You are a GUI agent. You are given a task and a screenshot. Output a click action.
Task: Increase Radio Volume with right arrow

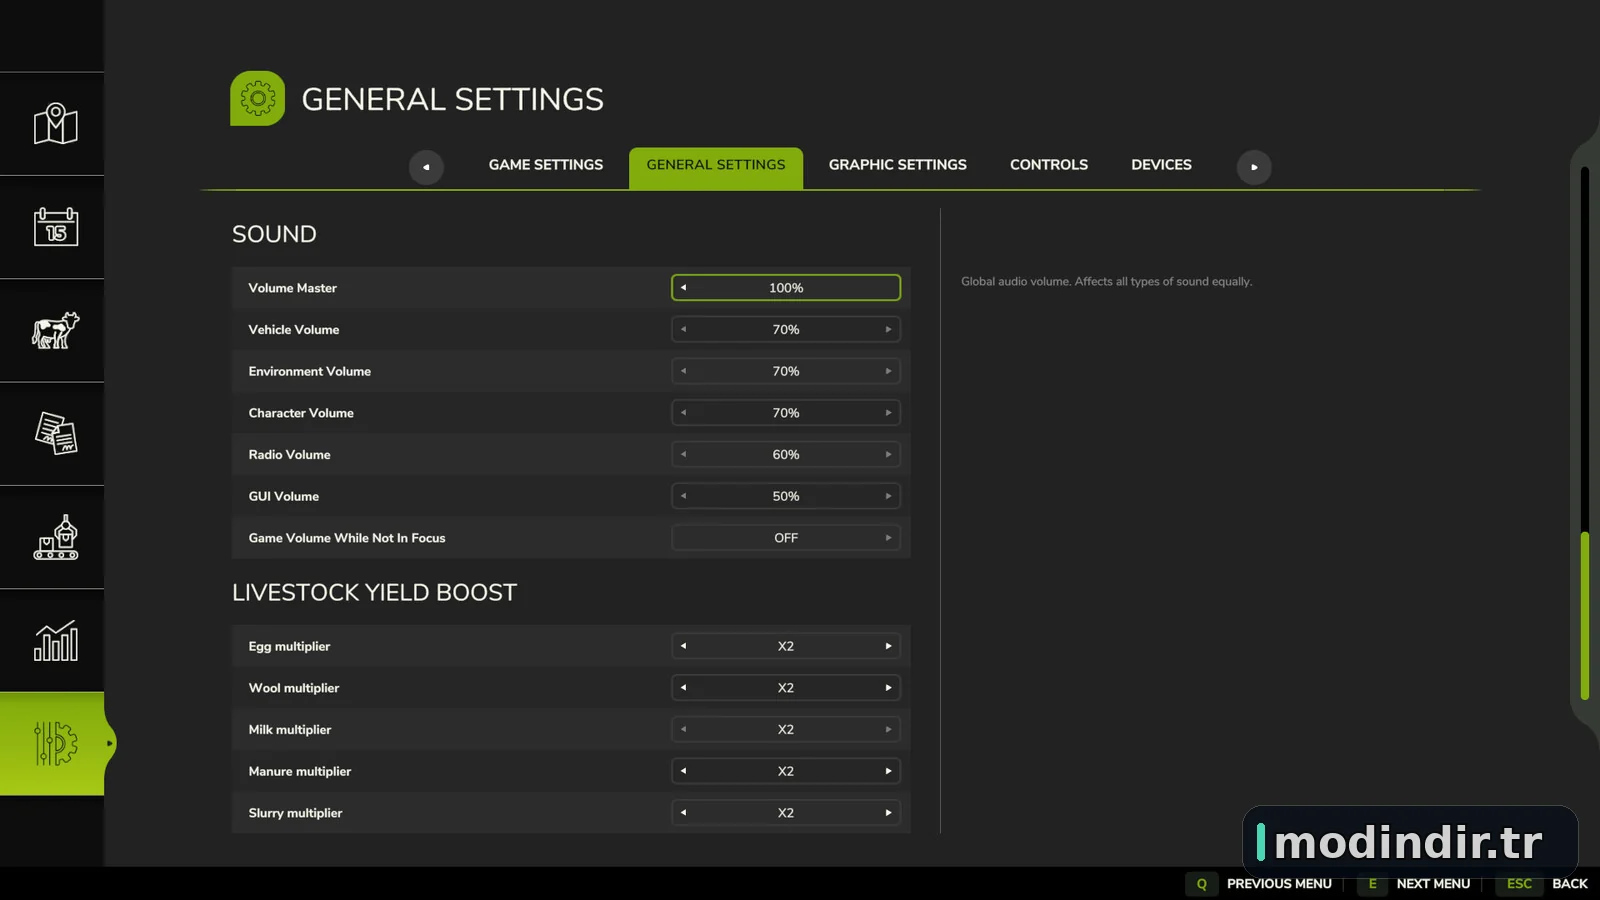888,454
